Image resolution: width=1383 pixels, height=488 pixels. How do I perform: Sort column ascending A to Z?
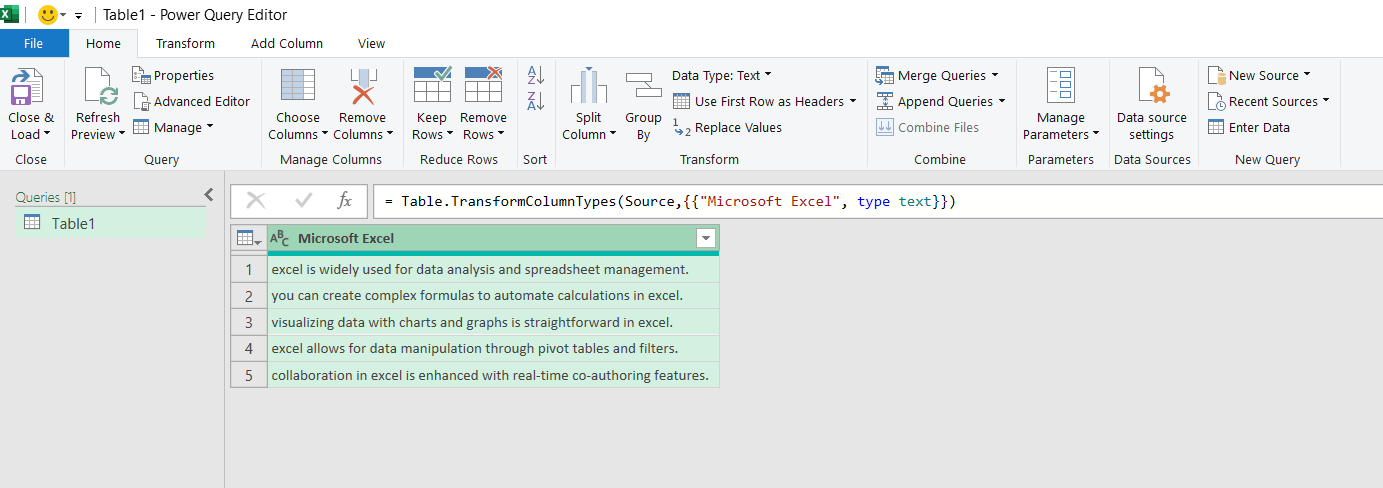(x=535, y=75)
